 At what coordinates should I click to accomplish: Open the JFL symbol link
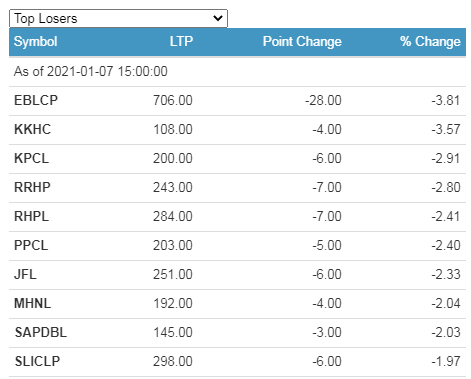(25, 274)
